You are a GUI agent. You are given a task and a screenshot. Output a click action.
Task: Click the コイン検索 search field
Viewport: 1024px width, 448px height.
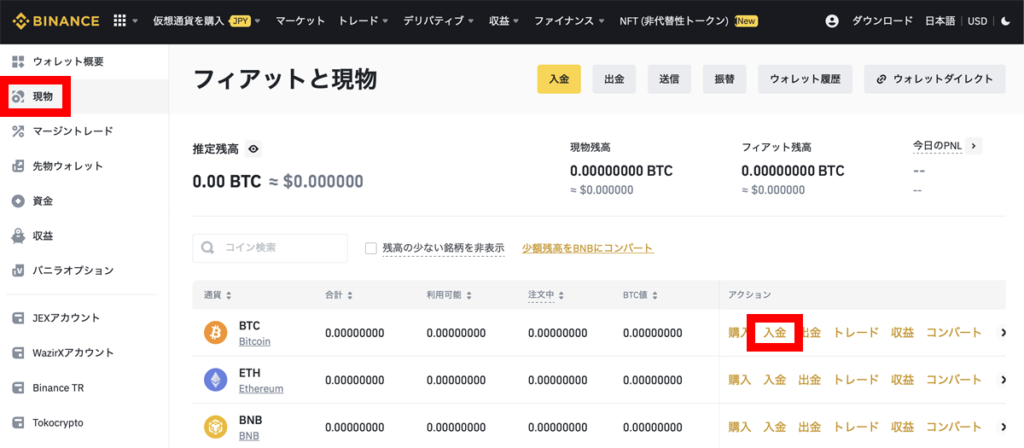[270, 248]
